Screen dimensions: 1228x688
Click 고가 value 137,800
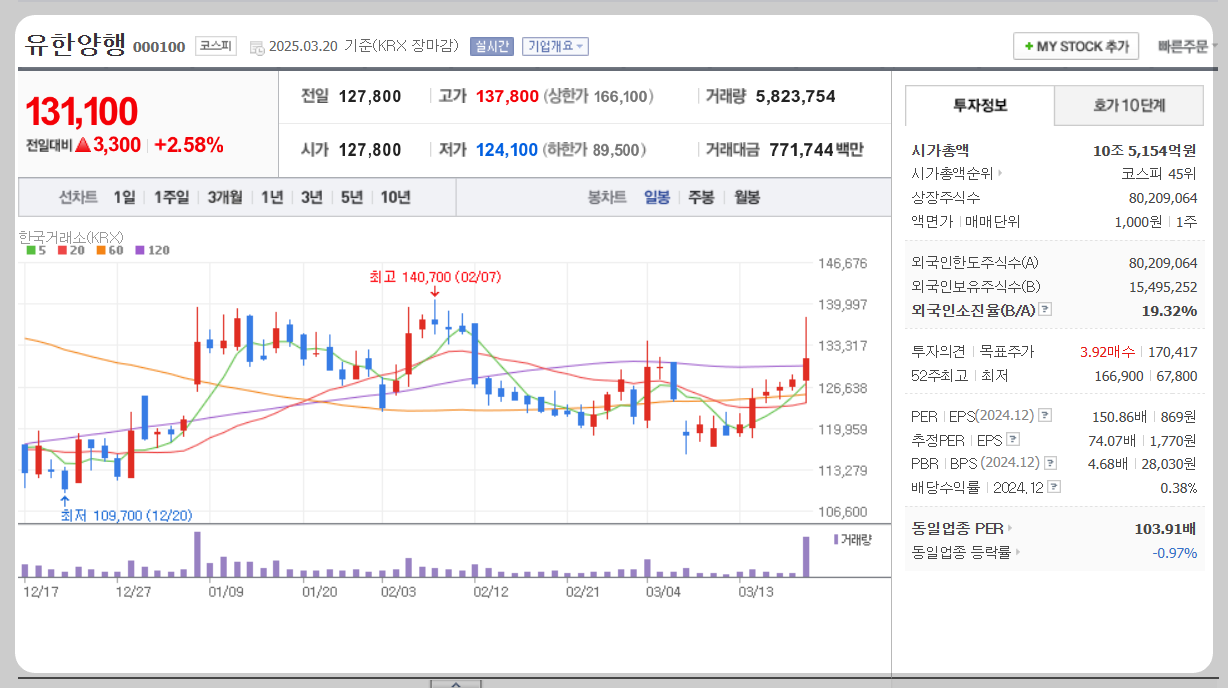click(507, 96)
